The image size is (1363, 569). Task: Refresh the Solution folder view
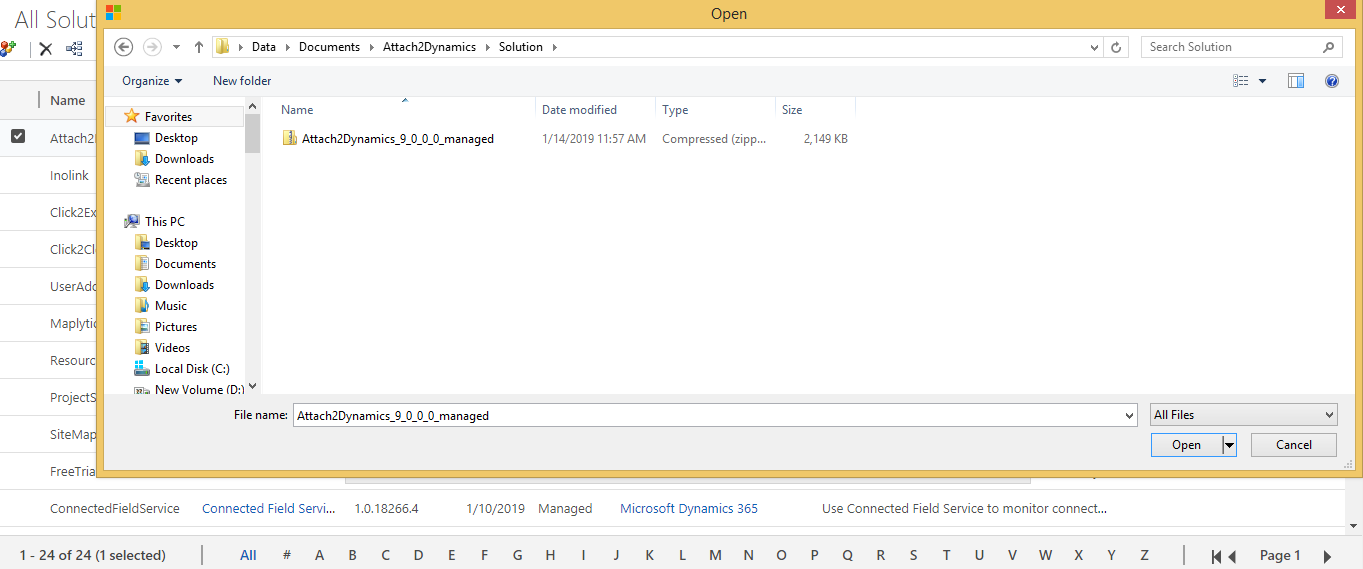(1117, 47)
